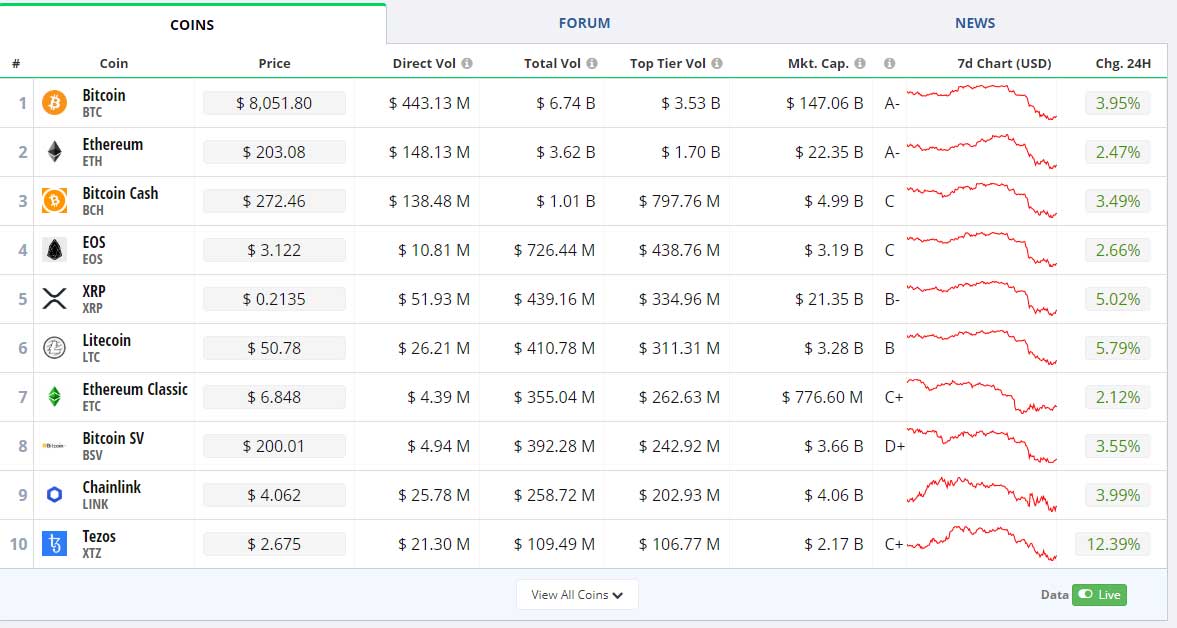The image size is (1177, 628).
Task: Sort by Chg. 24H column header
Action: click(1123, 64)
